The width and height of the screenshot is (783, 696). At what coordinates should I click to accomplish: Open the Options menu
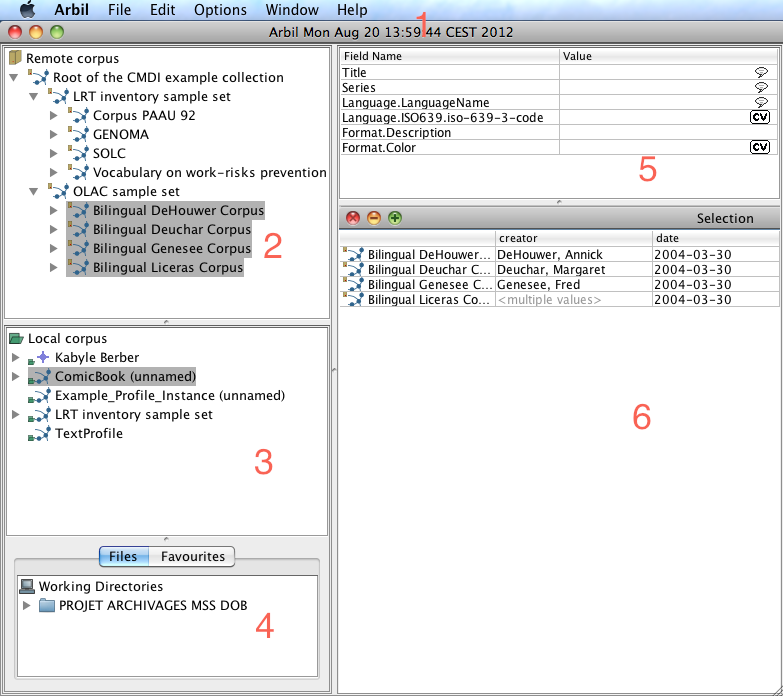click(220, 9)
